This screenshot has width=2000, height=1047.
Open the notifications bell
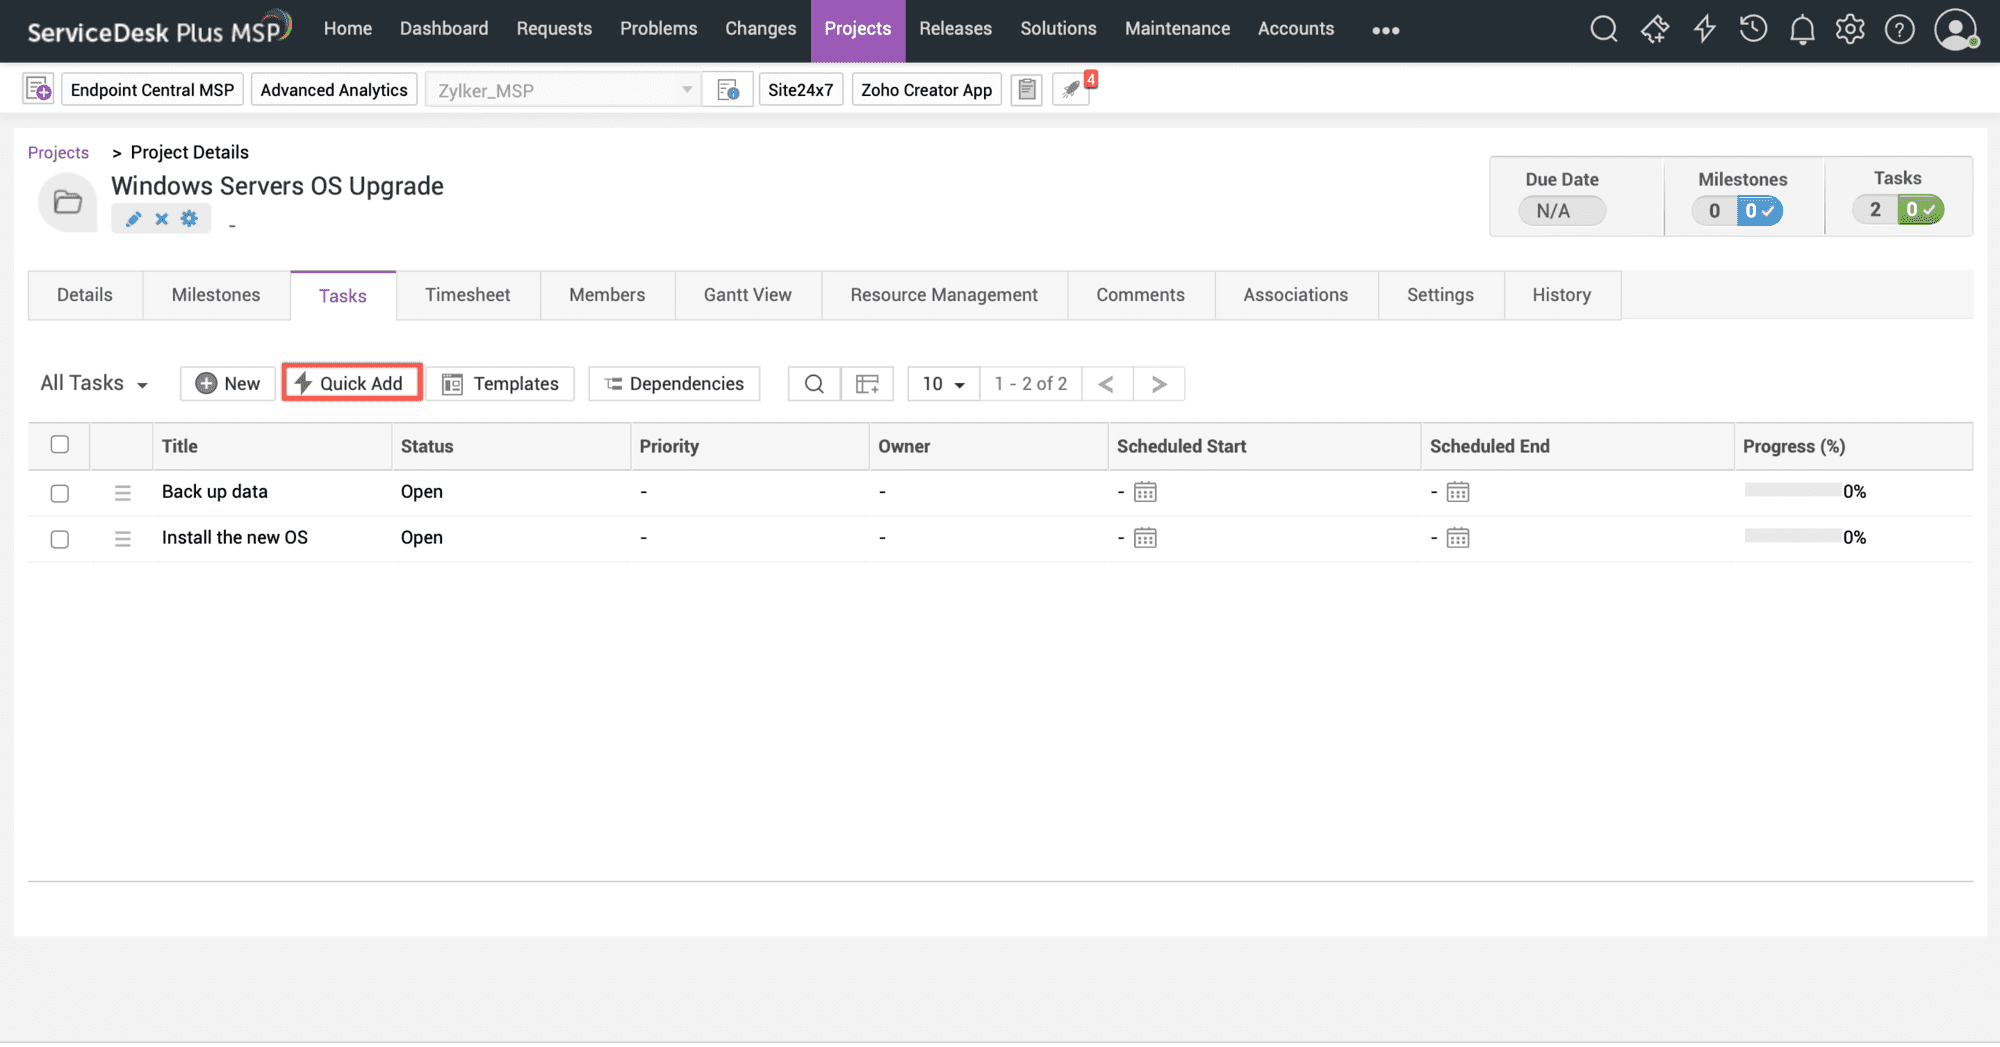(x=1802, y=30)
